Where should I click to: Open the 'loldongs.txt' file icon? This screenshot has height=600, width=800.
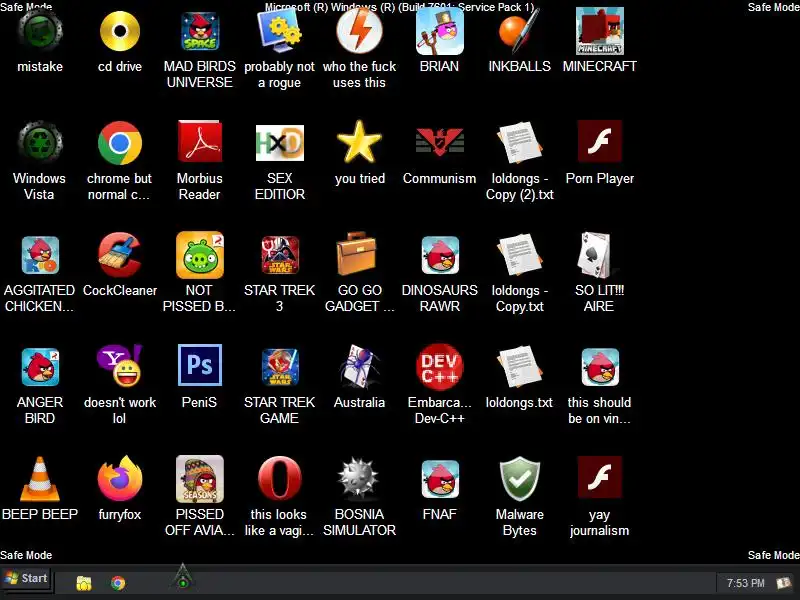(x=519, y=367)
